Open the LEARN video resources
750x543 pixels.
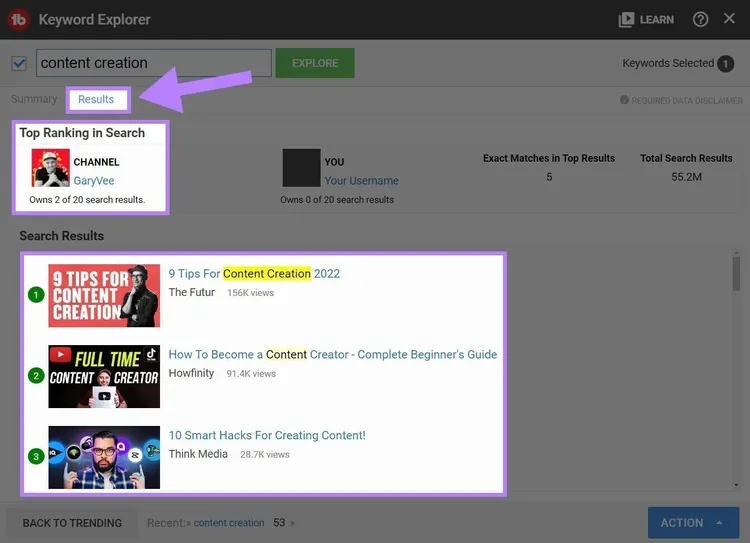pos(646,20)
